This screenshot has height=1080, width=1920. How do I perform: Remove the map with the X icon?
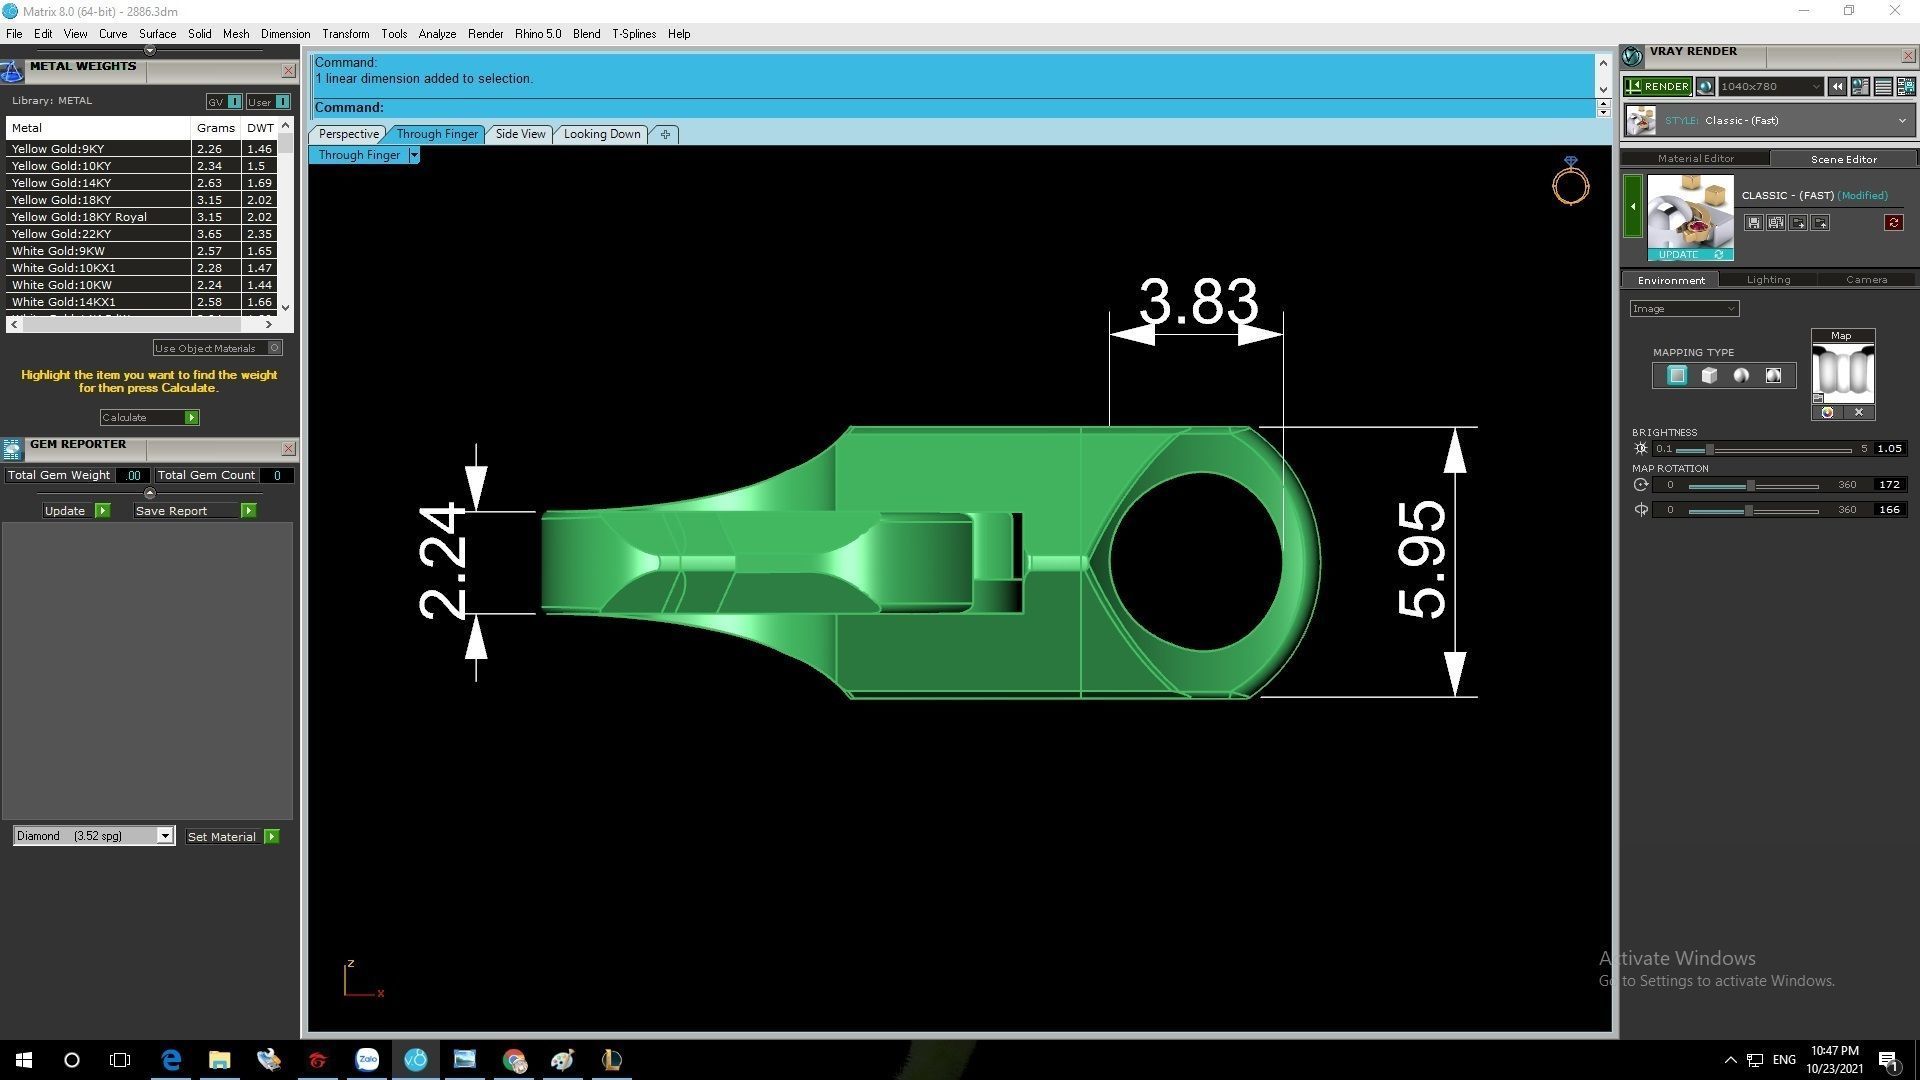point(1858,413)
